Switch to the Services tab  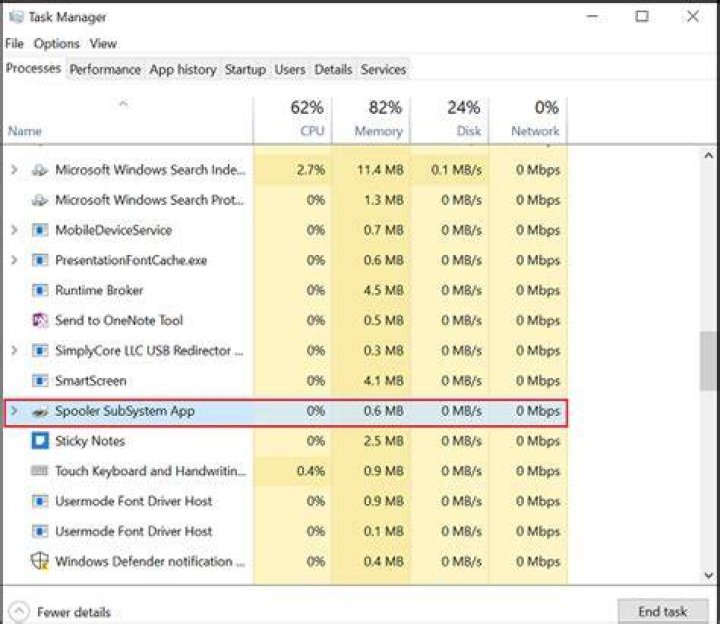[383, 69]
